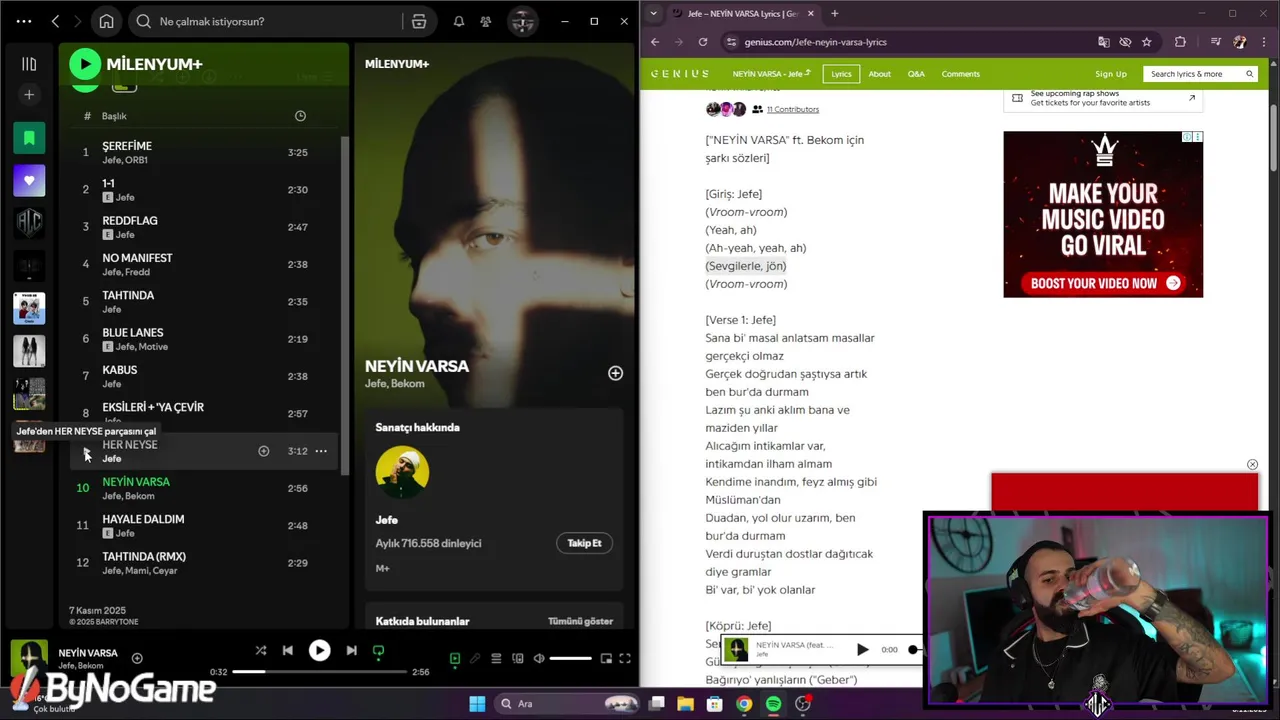Screen dimensions: 1280x720
Task: Adjust the Spotify volume slider
Action: [570, 658]
